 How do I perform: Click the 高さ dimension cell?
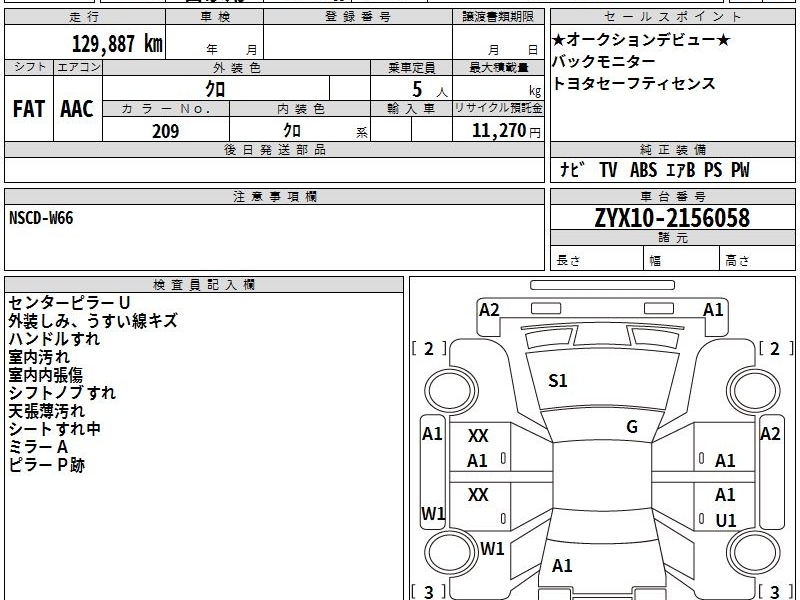pos(758,260)
